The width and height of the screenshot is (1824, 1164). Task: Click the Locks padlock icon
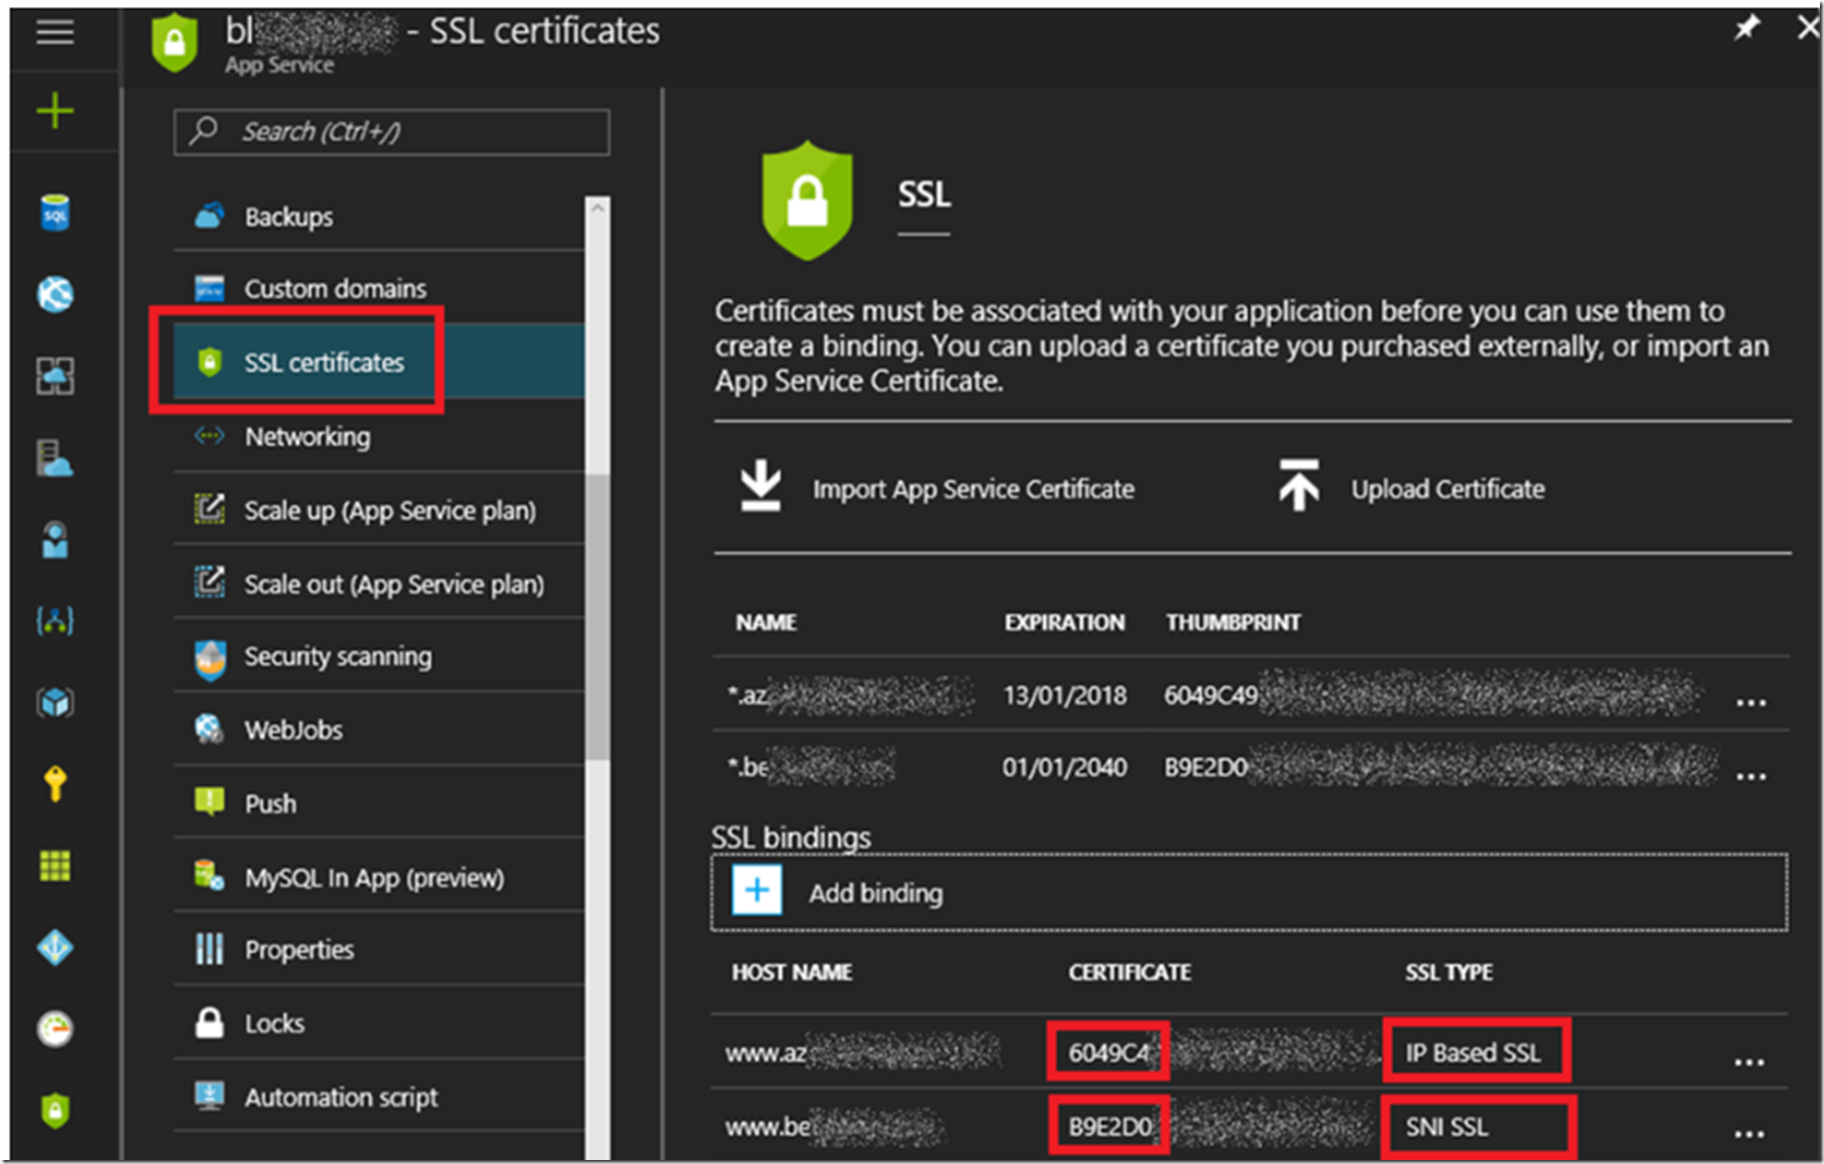pos(209,1022)
